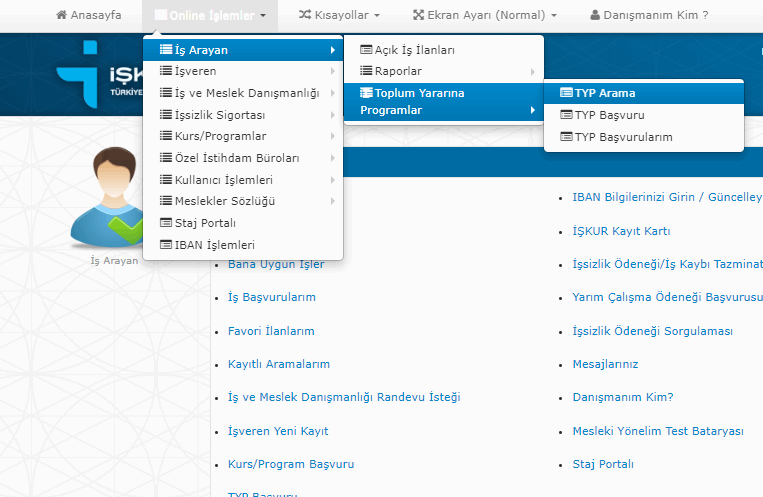Screen dimensions: 763x497
Task: Open the İşsizlik Ödeneği Sorgulaması link
Action: click(652, 331)
